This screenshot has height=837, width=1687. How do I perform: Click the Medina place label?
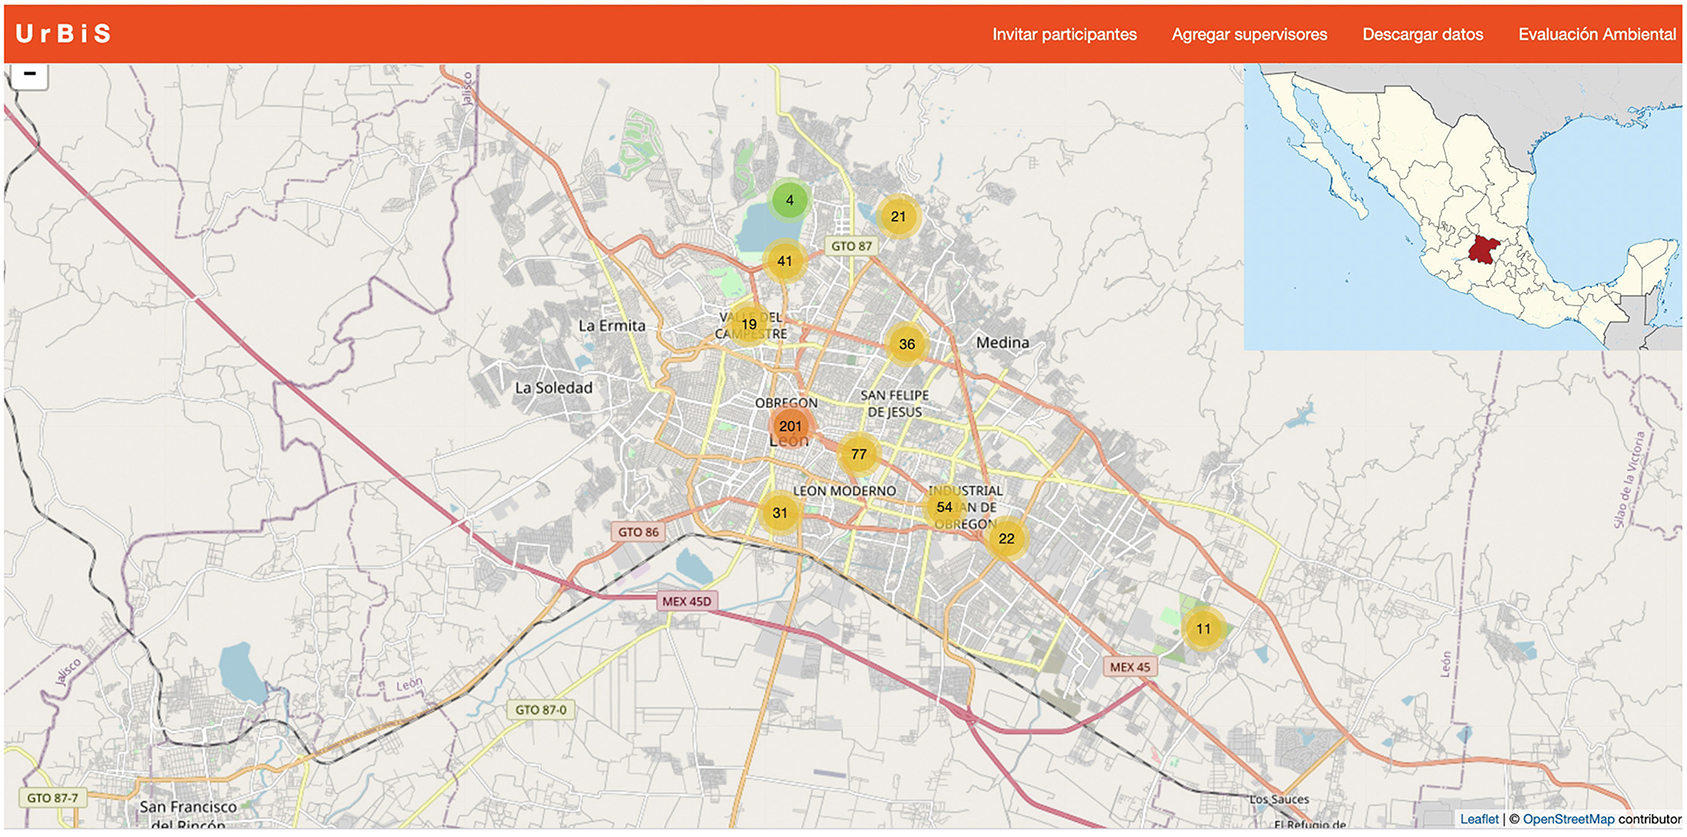pos(1002,343)
